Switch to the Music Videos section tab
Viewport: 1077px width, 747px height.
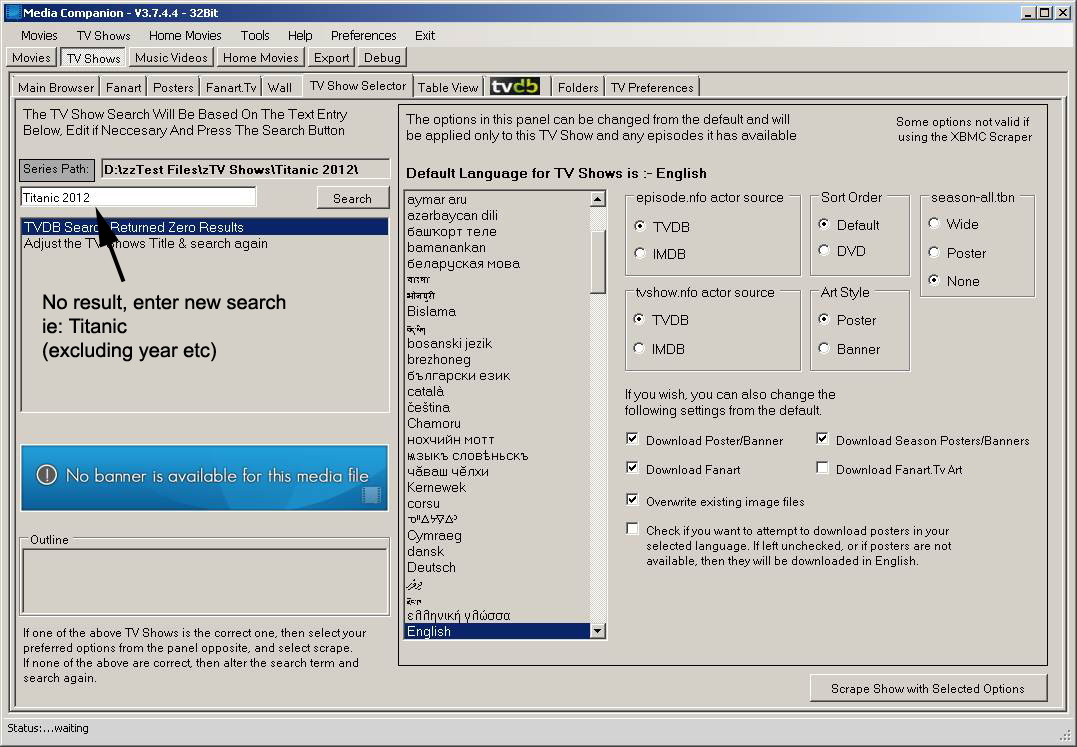tap(171, 58)
